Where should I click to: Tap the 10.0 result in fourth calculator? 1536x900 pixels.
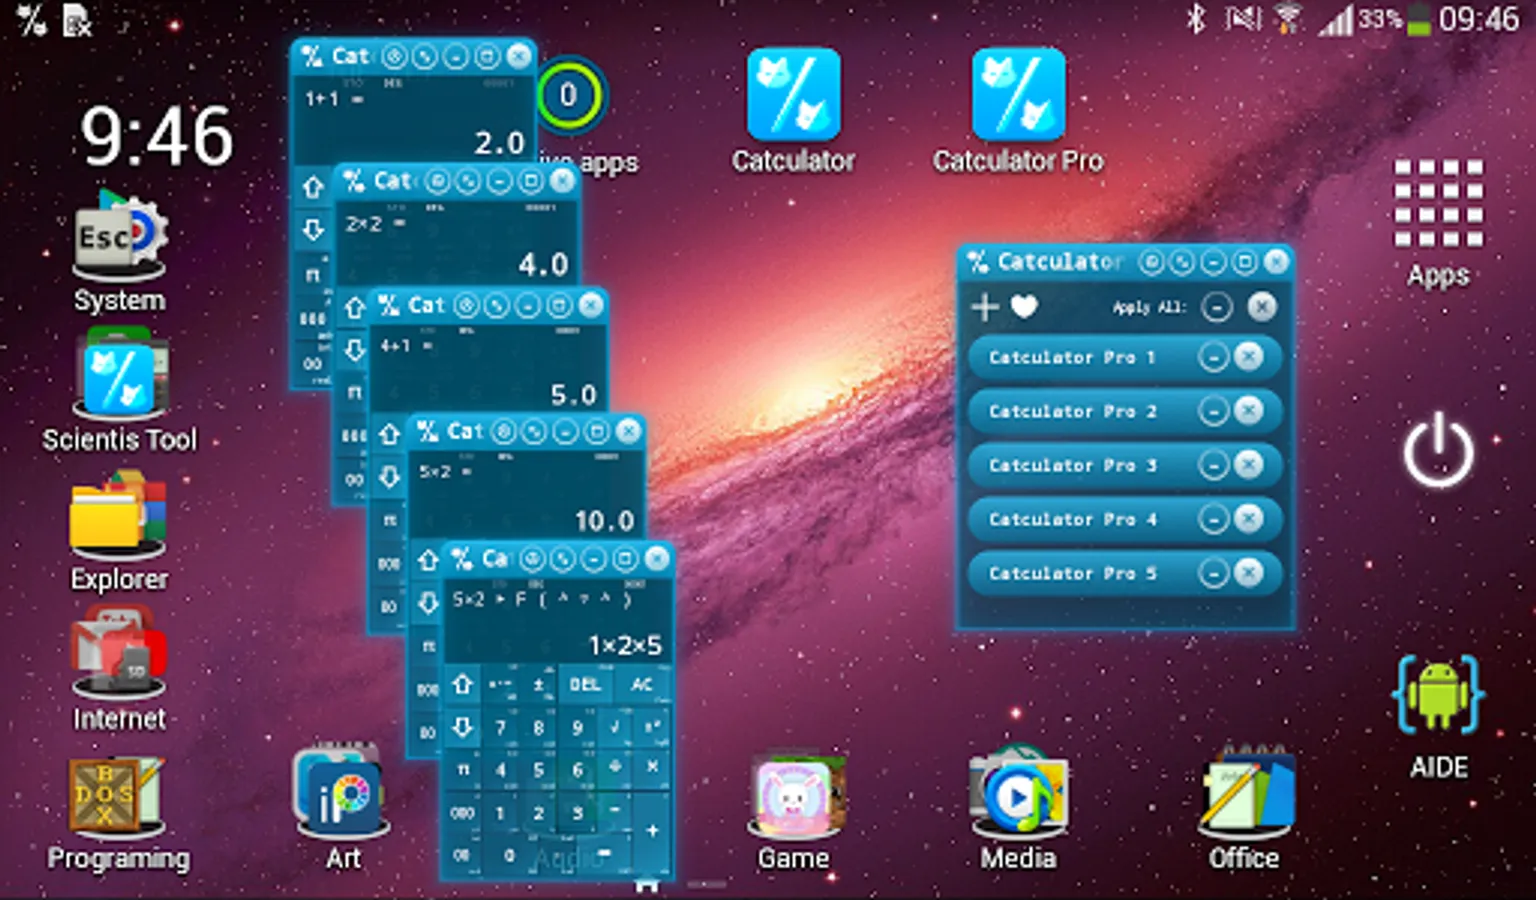(x=605, y=520)
